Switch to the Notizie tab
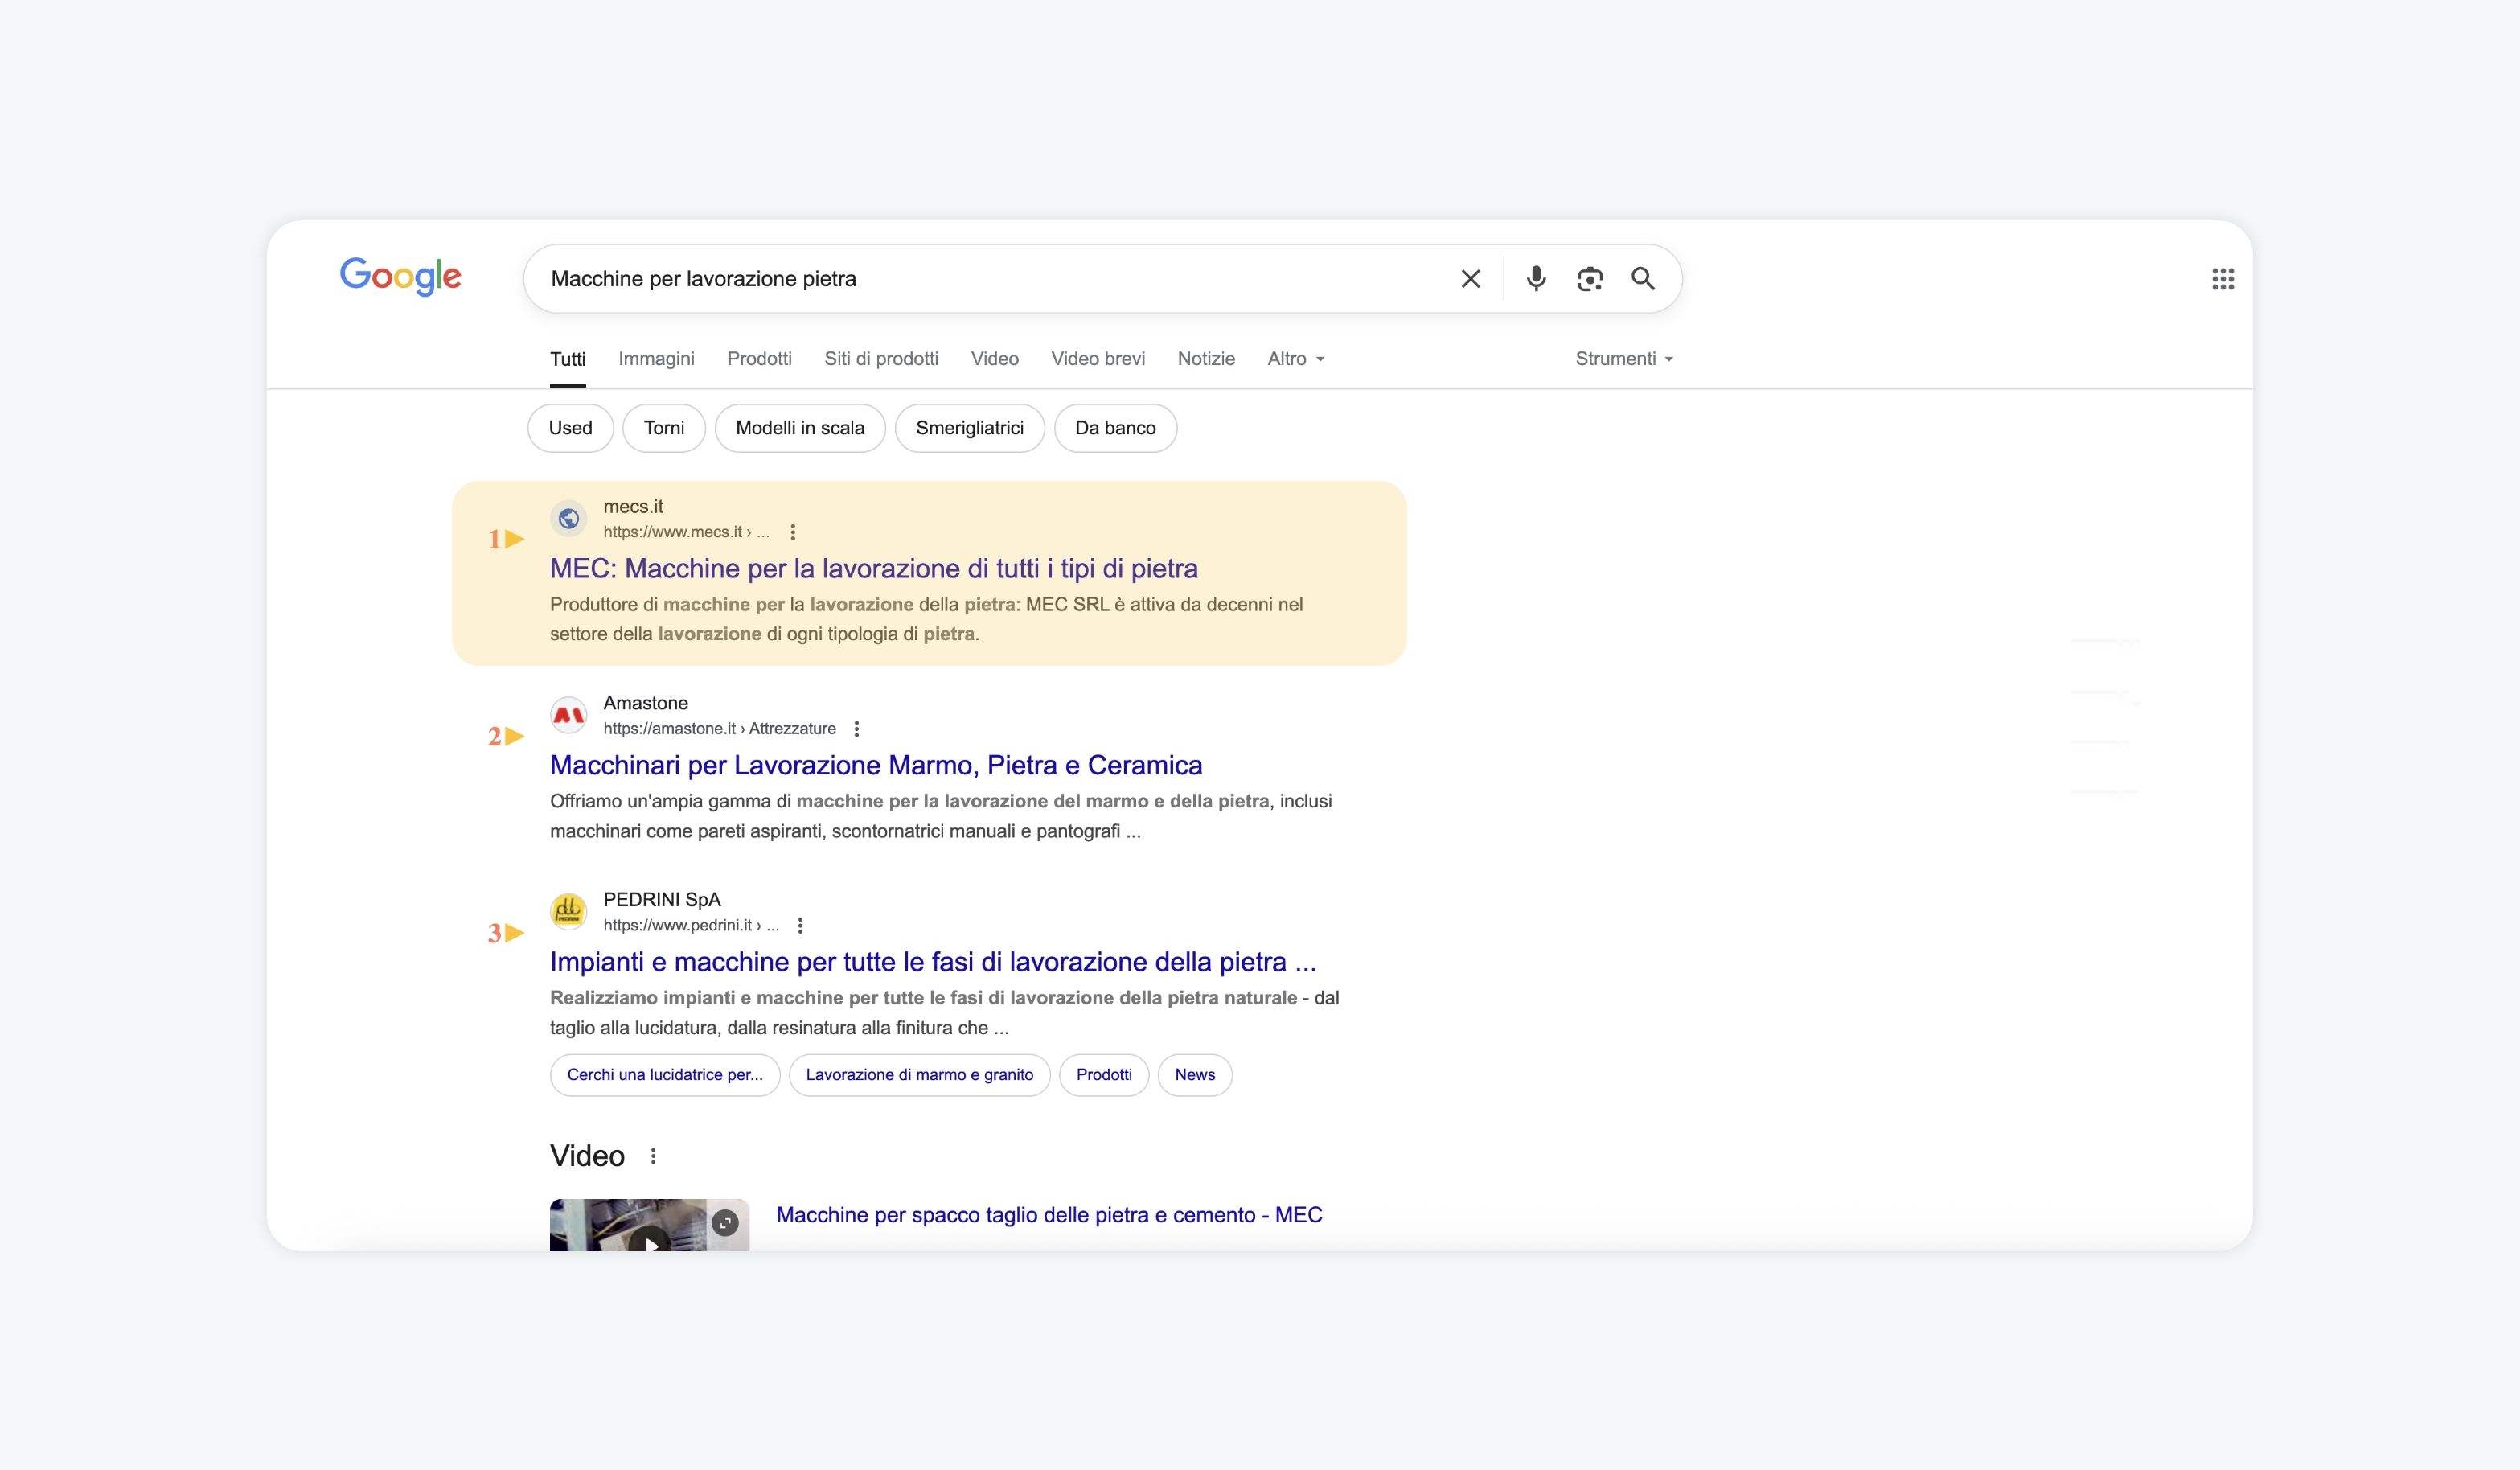Screen dimensions: 2520x1470 tap(1206, 359)
